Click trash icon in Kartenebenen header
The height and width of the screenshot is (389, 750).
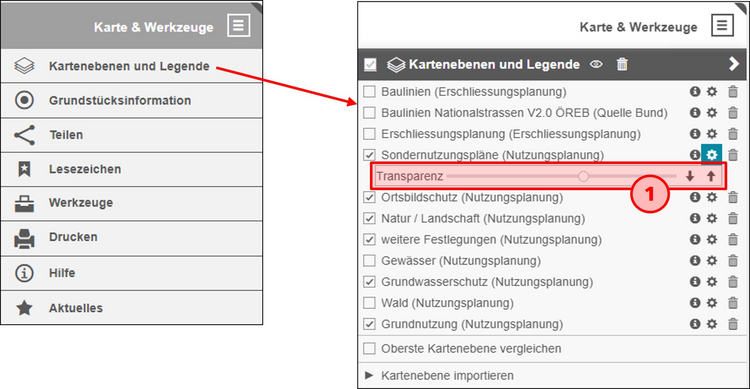tap(622, 64)
